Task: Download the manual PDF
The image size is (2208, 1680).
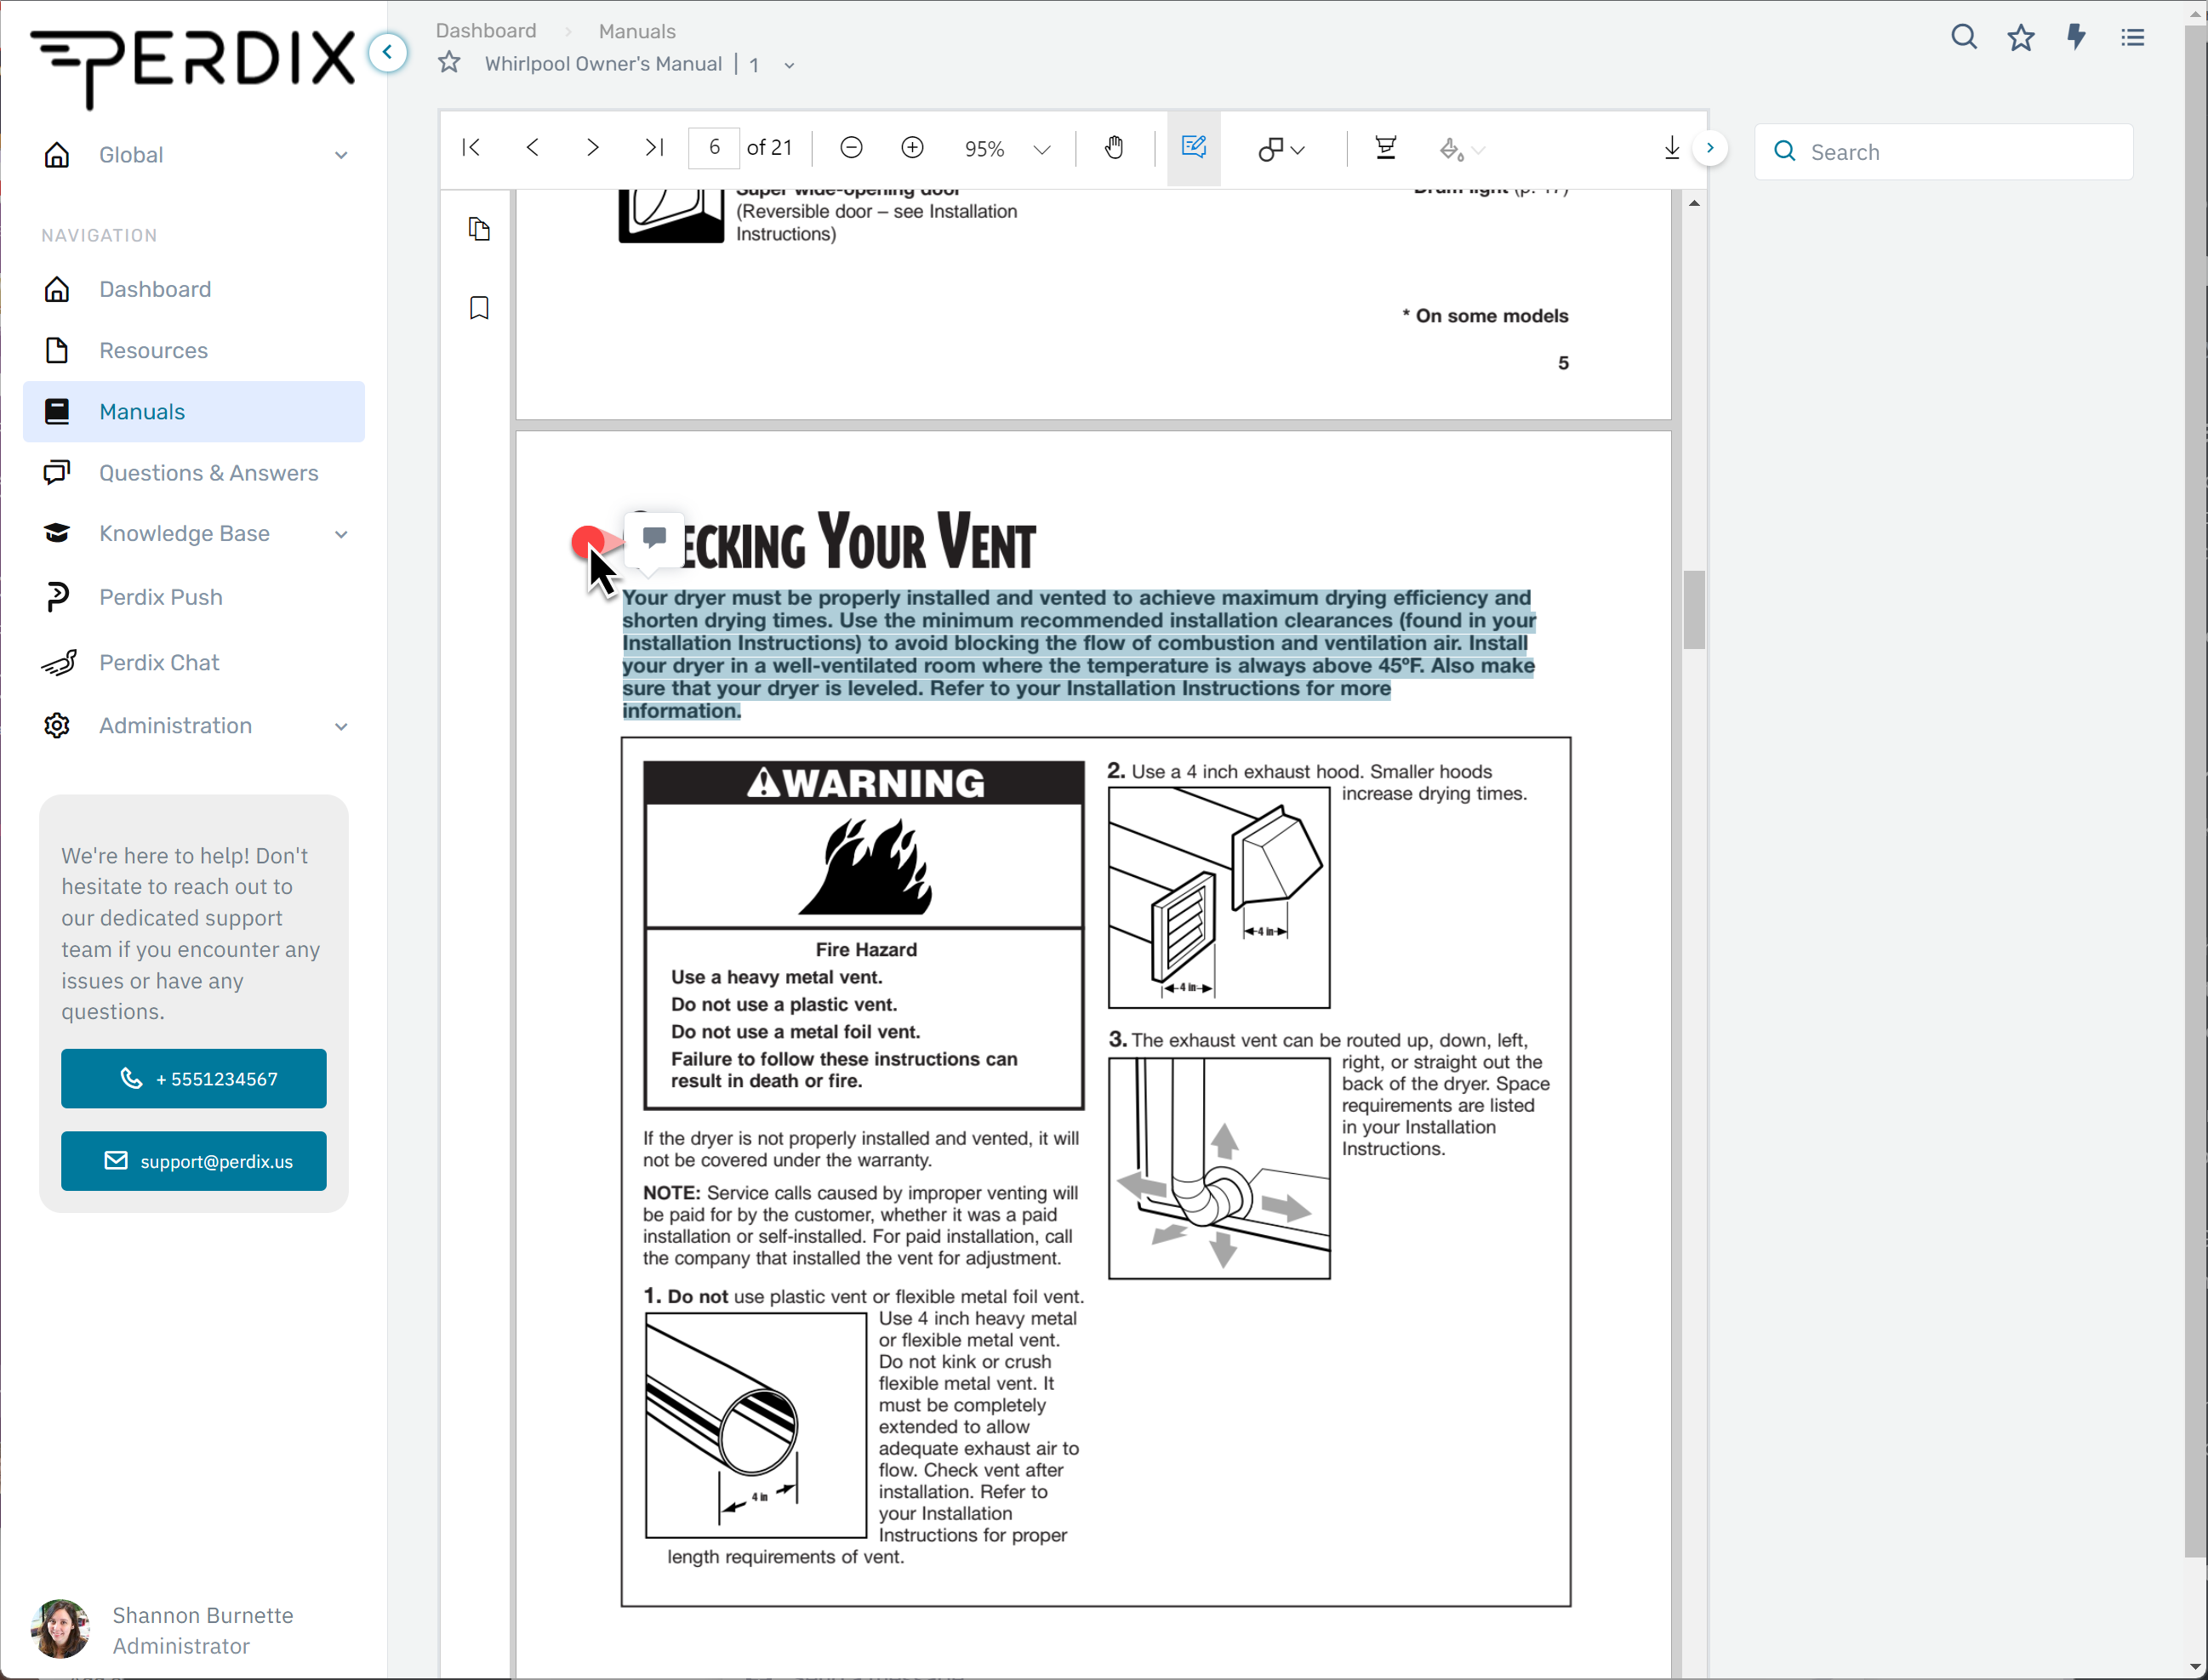Action: click(1671, 148)
